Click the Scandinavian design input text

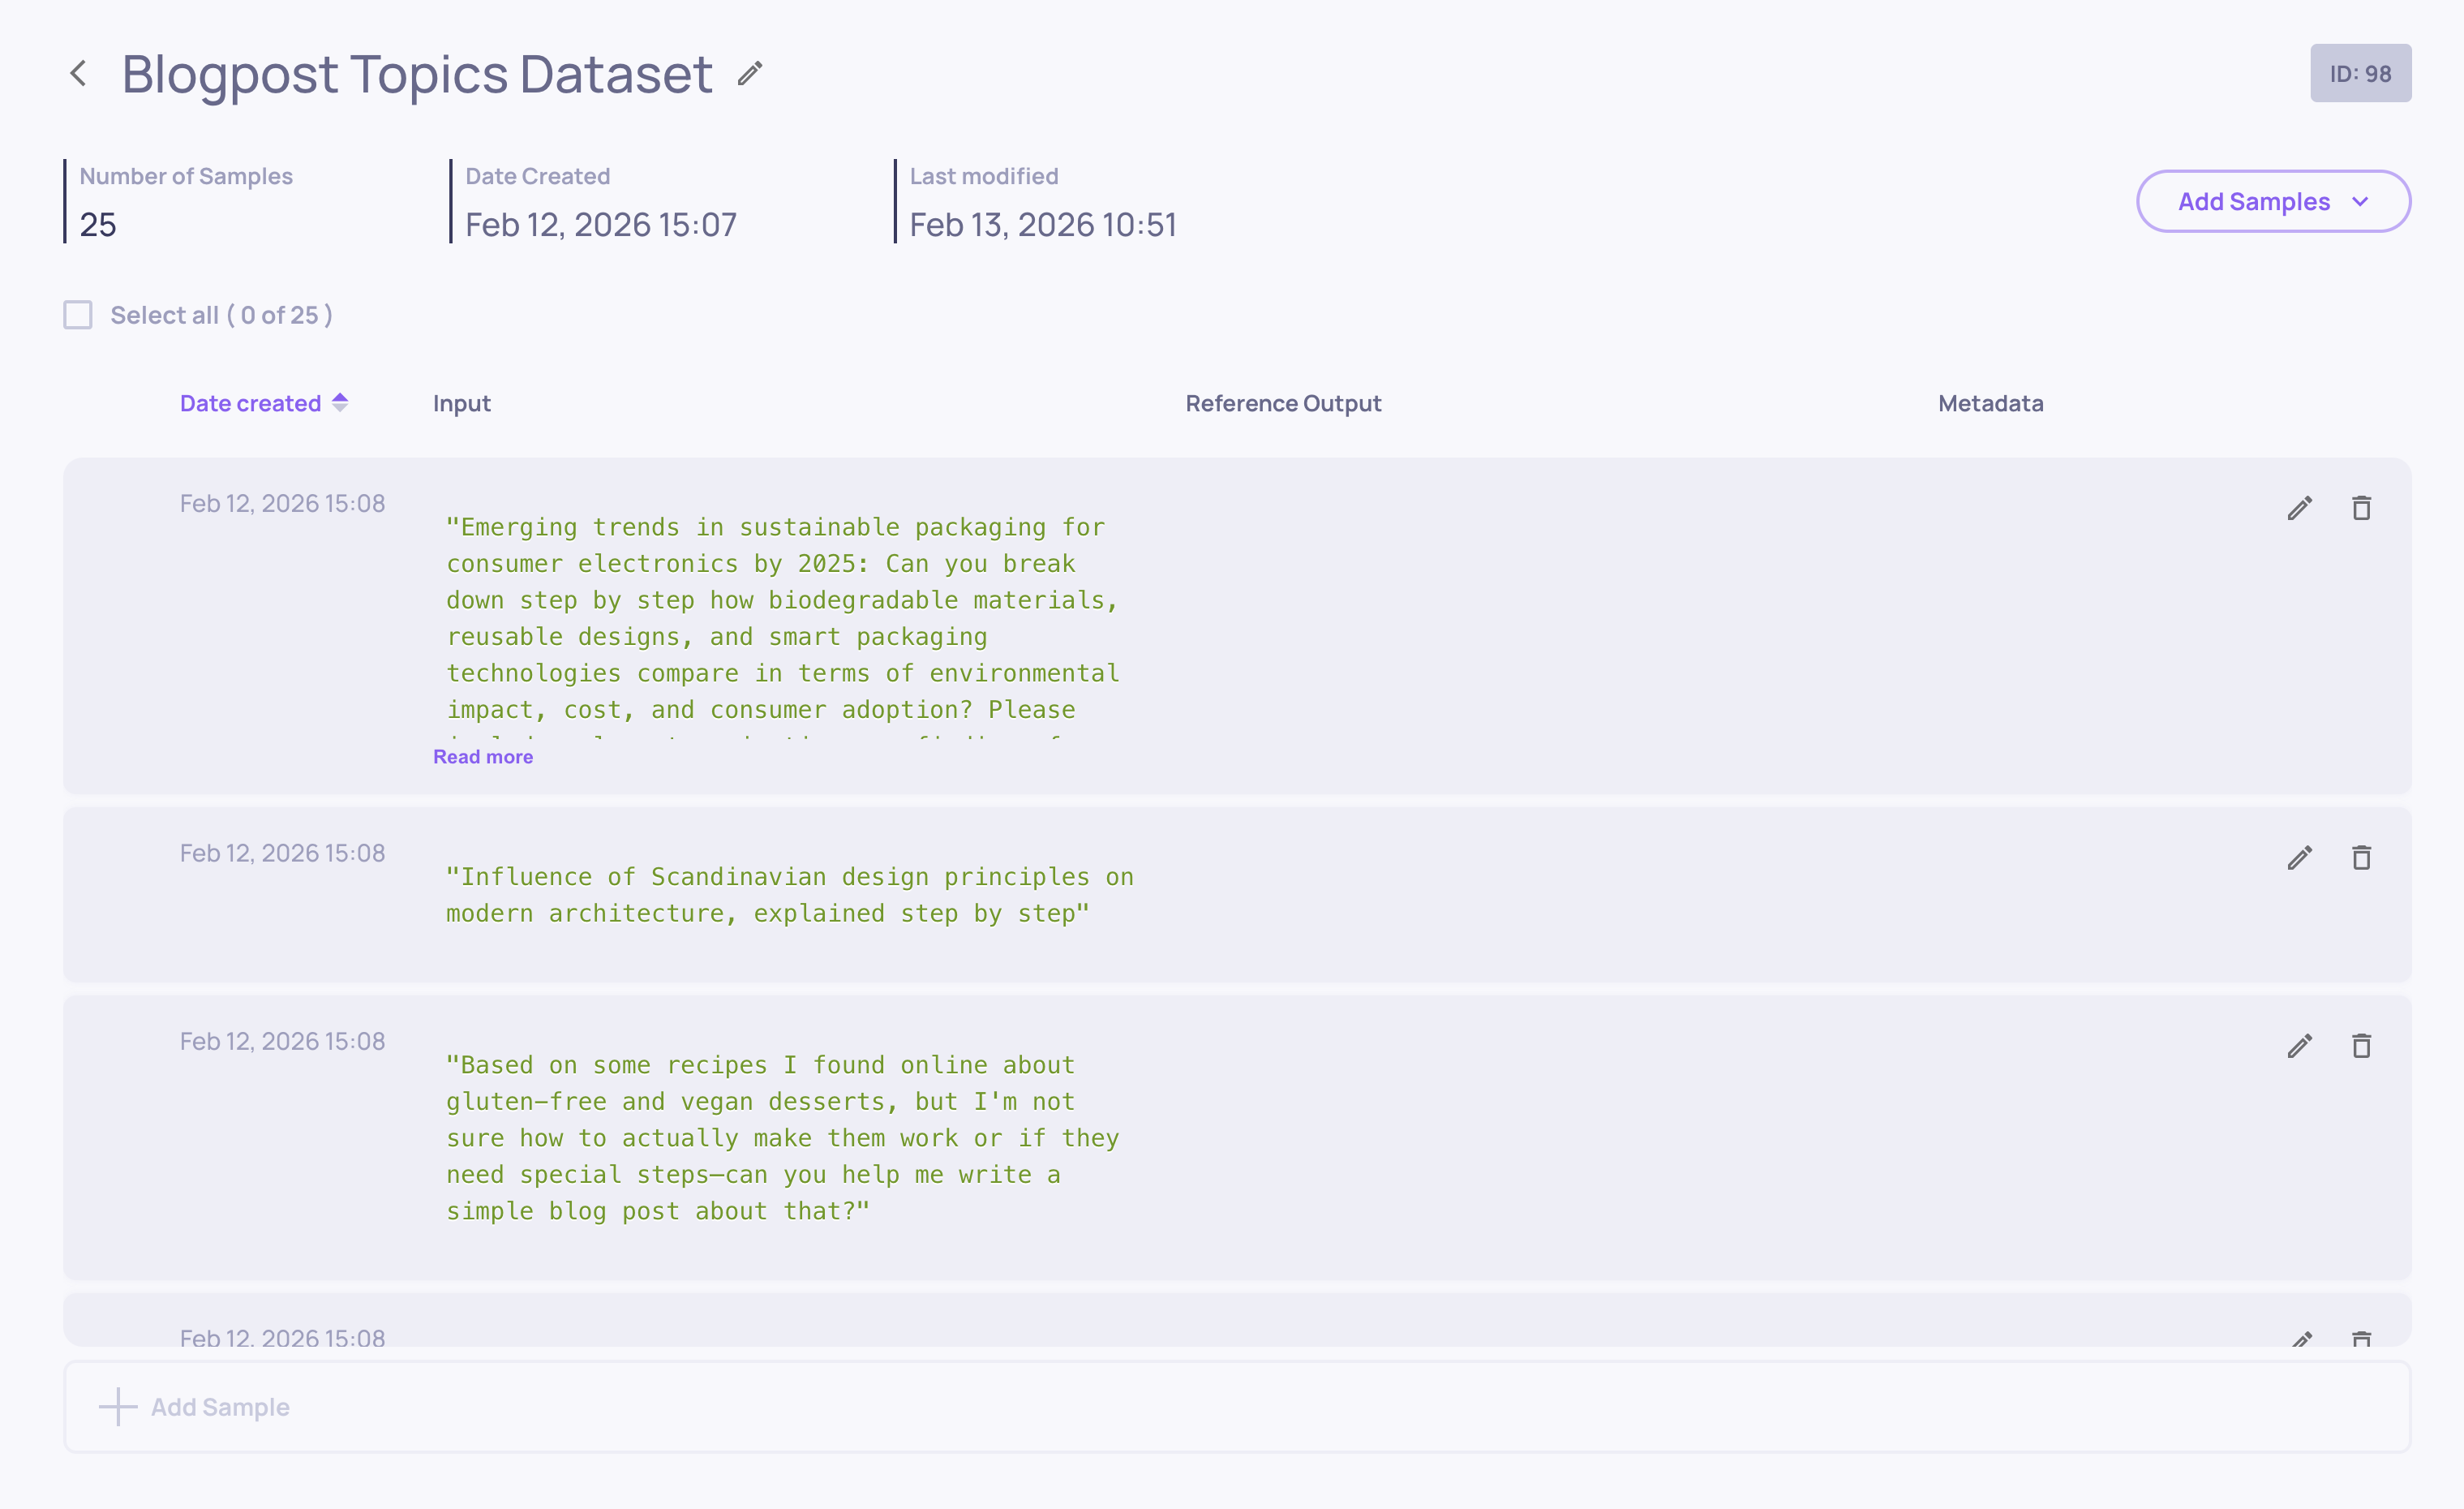click(789, 895)
